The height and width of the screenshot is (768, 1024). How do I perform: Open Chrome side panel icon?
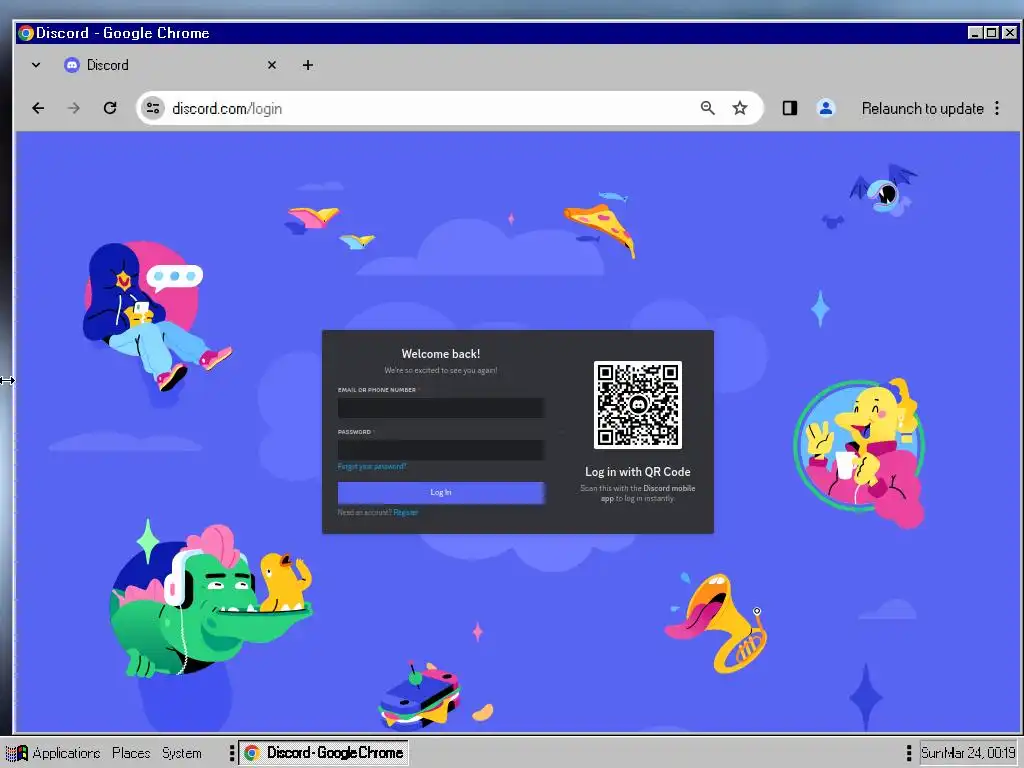[790, 108]
